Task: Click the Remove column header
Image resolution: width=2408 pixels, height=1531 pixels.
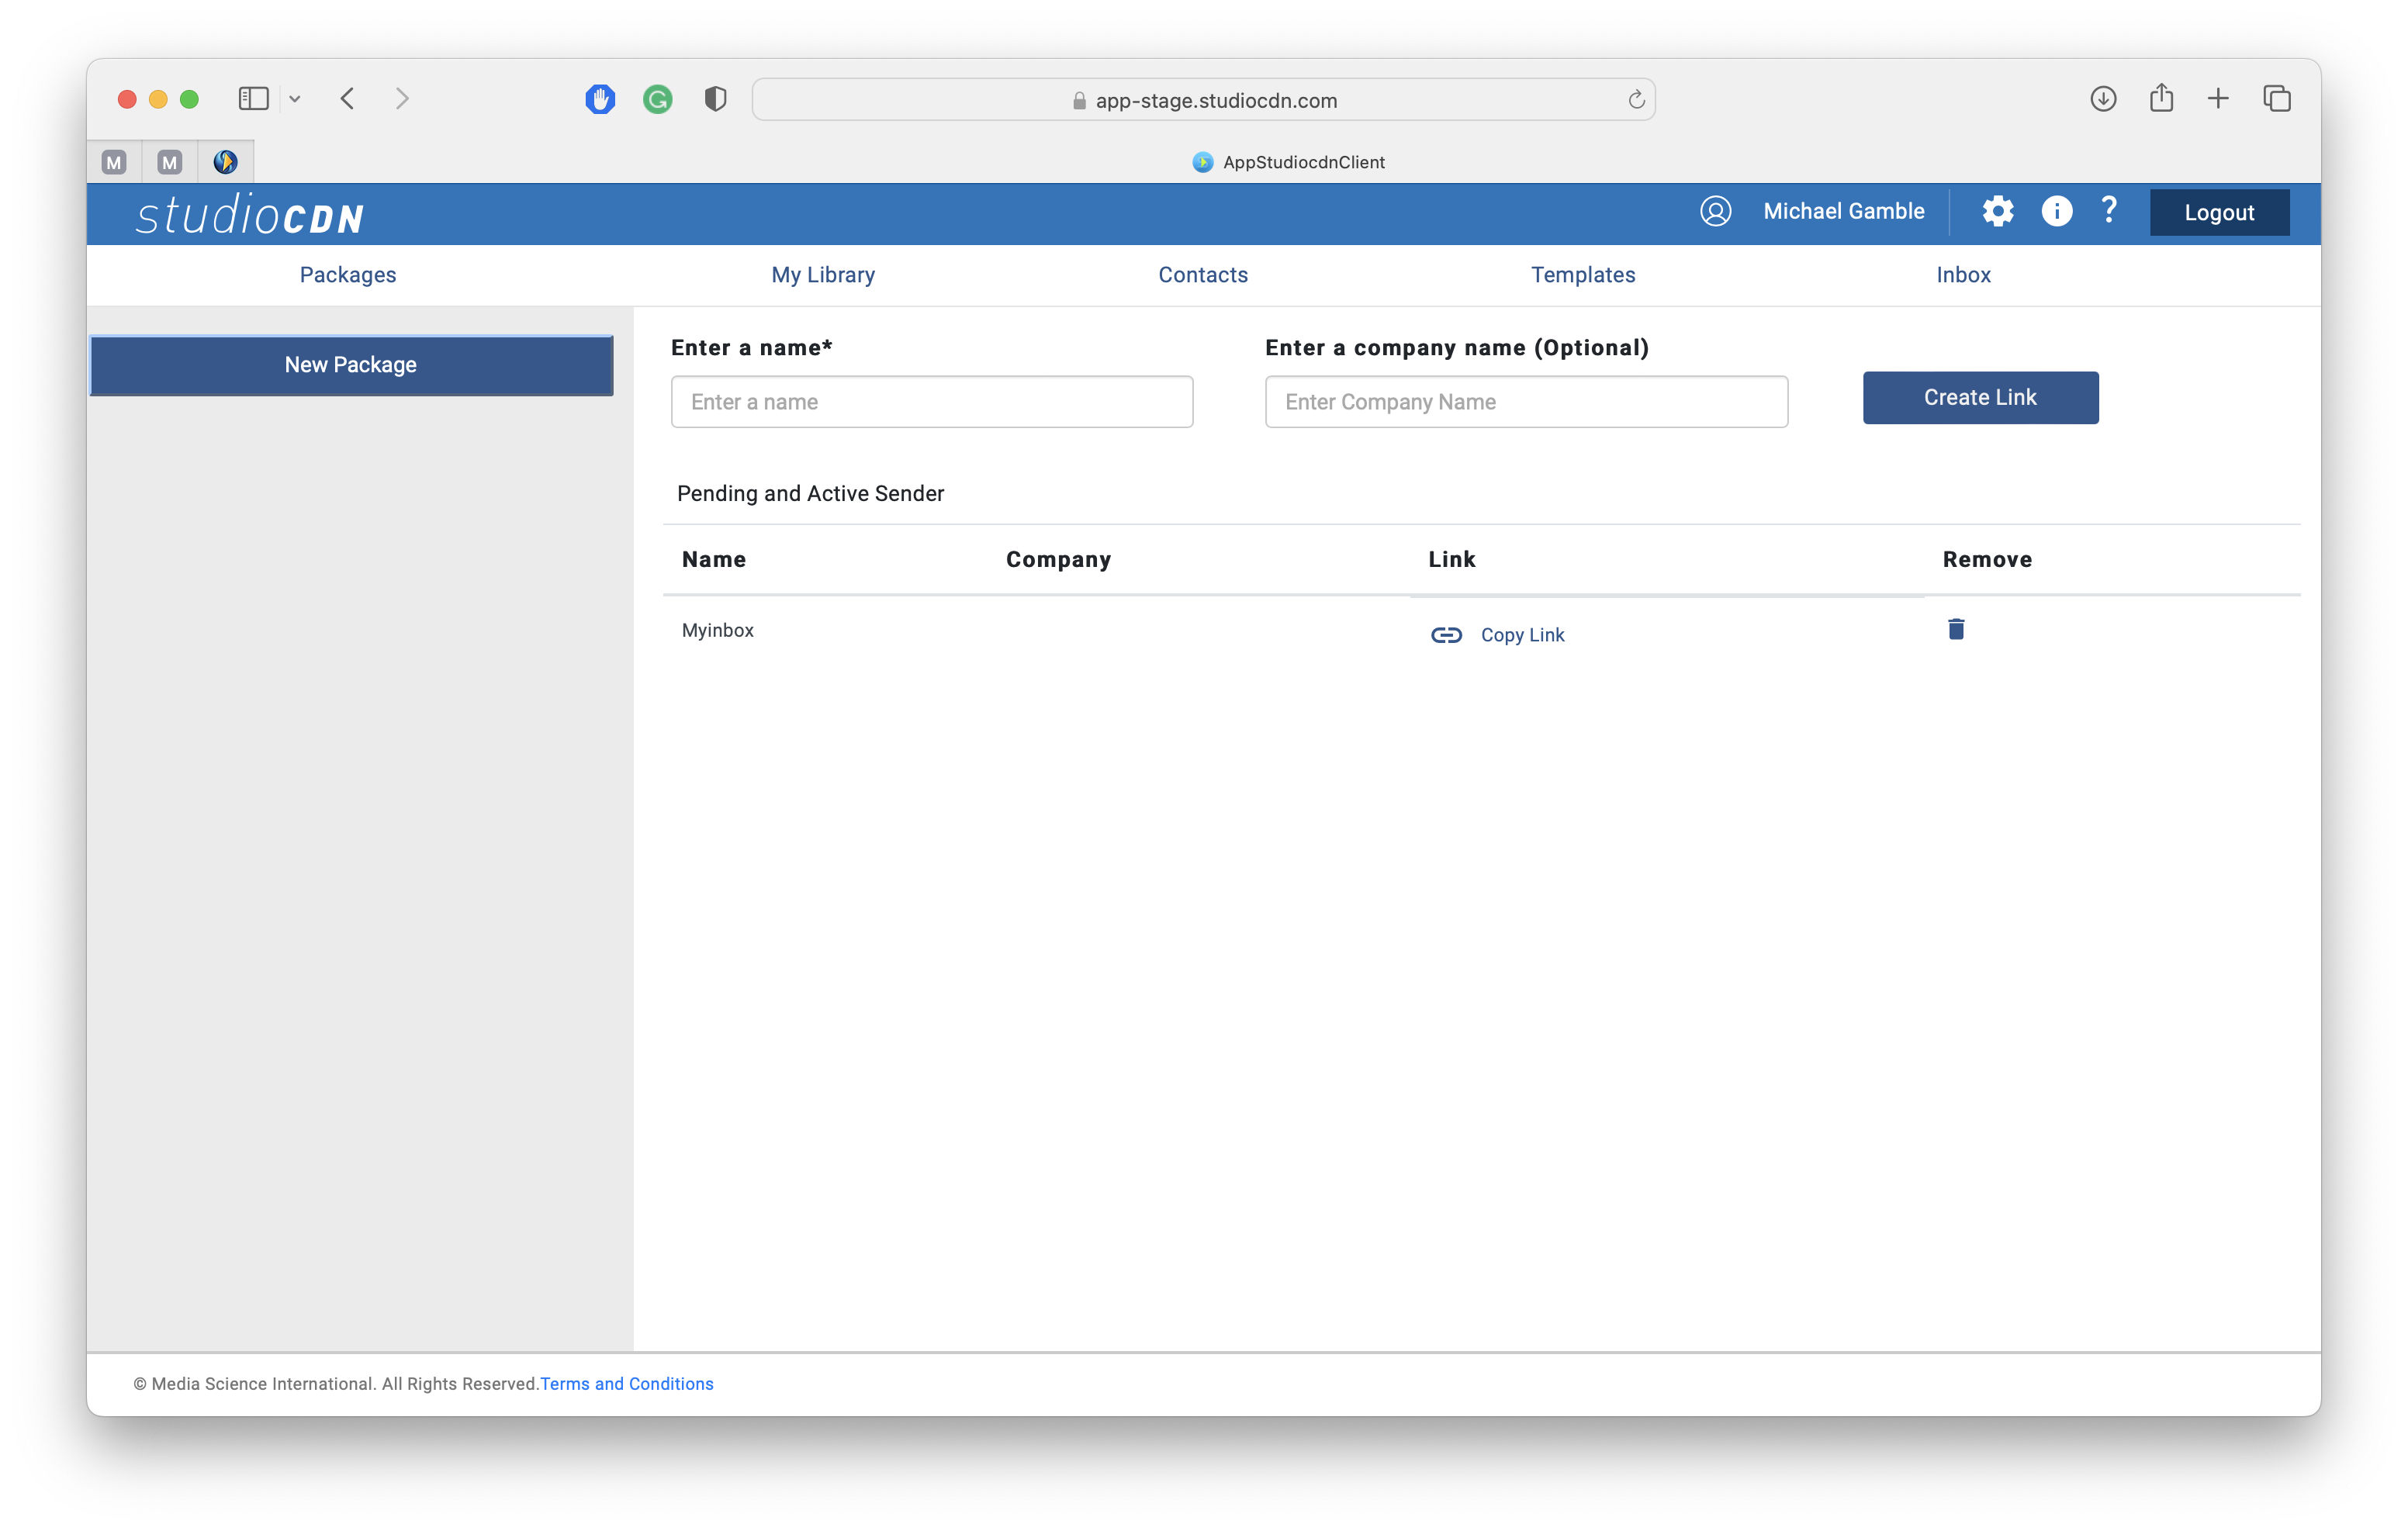Action: 1987,560
